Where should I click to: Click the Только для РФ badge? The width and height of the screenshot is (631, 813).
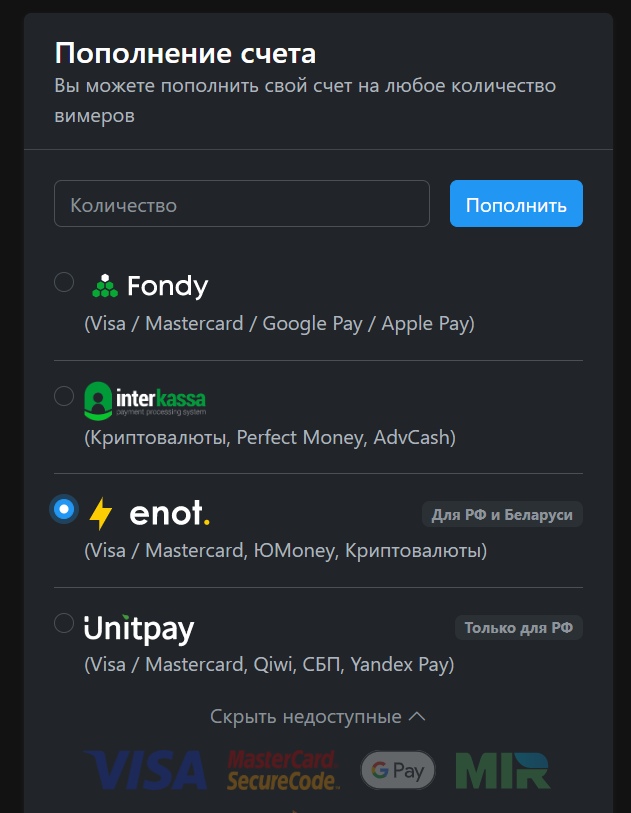coord(518,628)
